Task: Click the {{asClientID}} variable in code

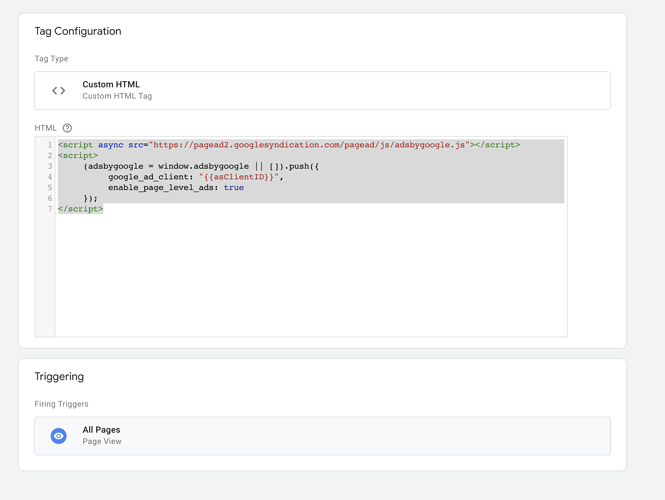Action: pos(239,177)
